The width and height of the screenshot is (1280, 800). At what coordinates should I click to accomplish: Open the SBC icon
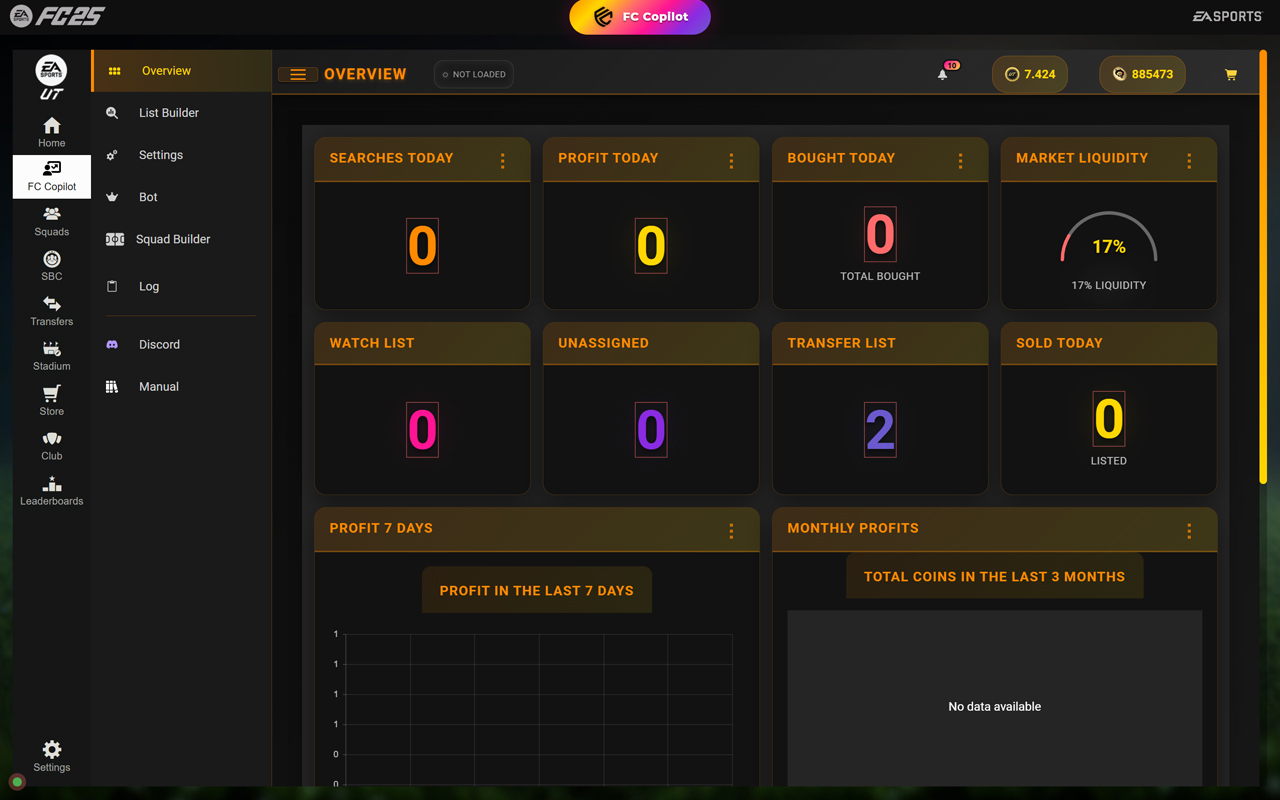(52, 259)
